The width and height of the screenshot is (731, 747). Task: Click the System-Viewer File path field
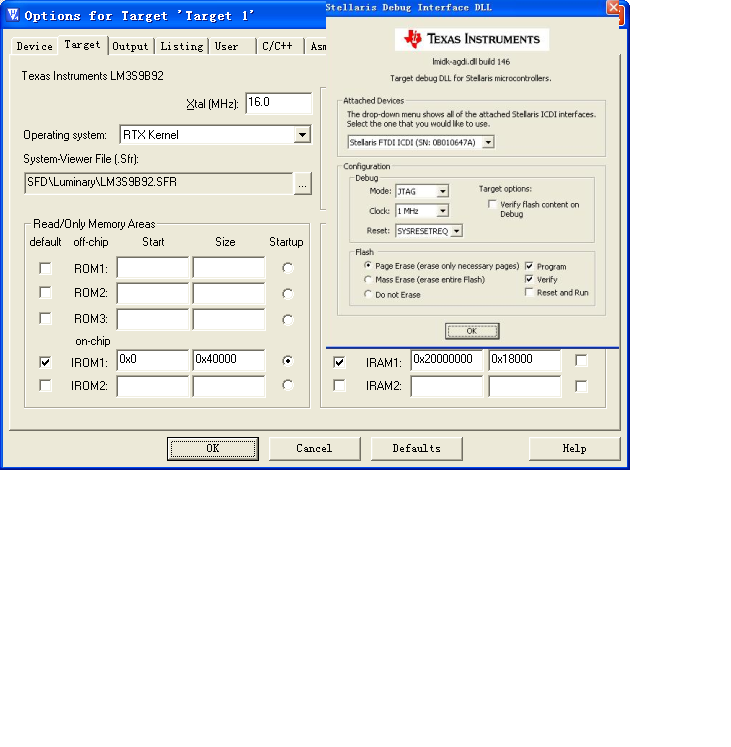click(159, 183)
